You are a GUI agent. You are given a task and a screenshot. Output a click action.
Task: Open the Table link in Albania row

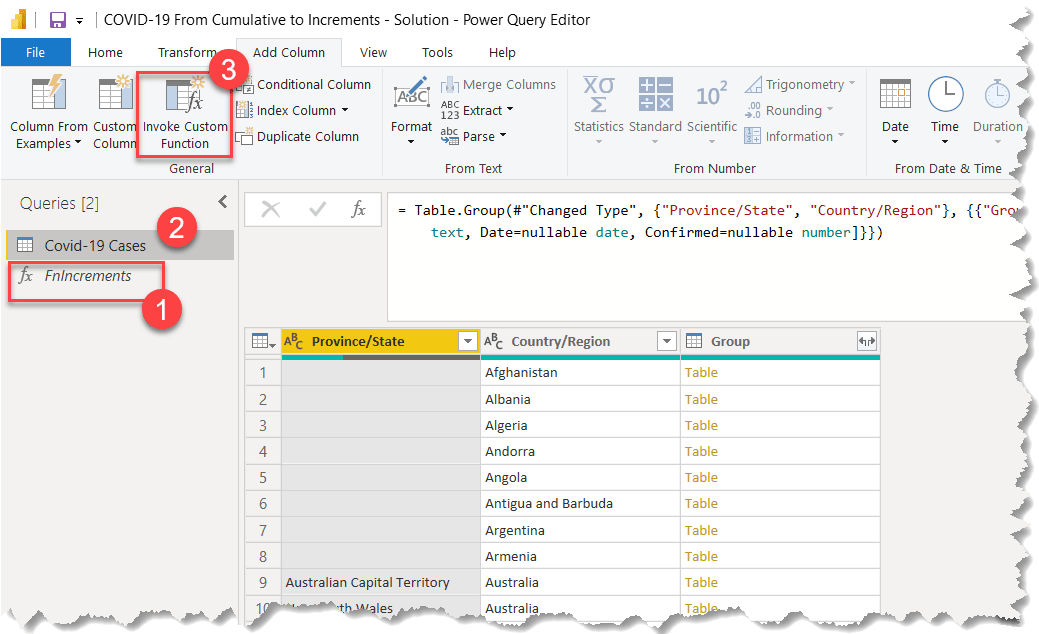coord(701,399)
